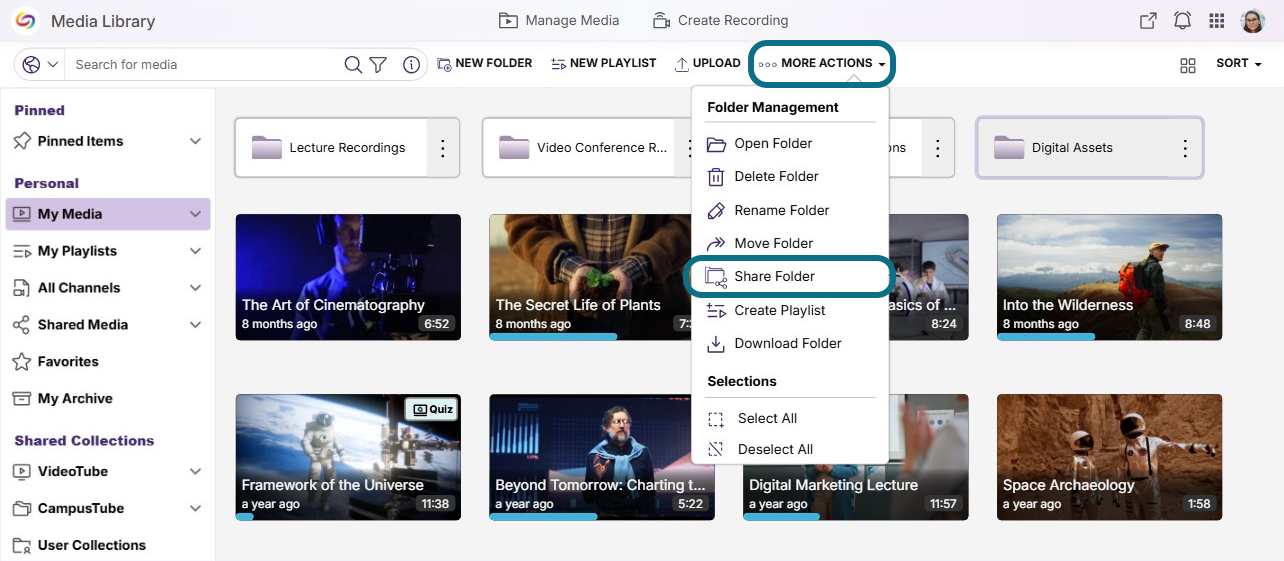Open the apps grid menu
The width and height of the screenshot is (1284, 561).
(x=1217, y=21)
